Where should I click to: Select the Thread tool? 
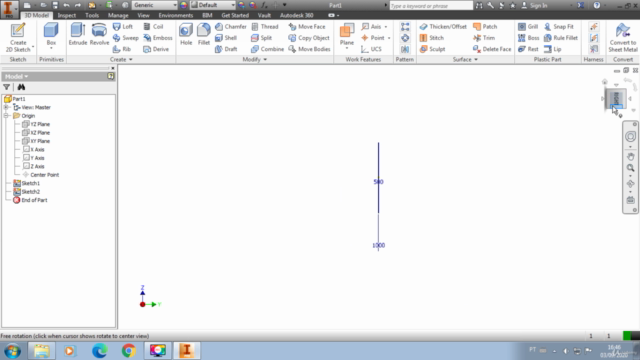[265, 27]
